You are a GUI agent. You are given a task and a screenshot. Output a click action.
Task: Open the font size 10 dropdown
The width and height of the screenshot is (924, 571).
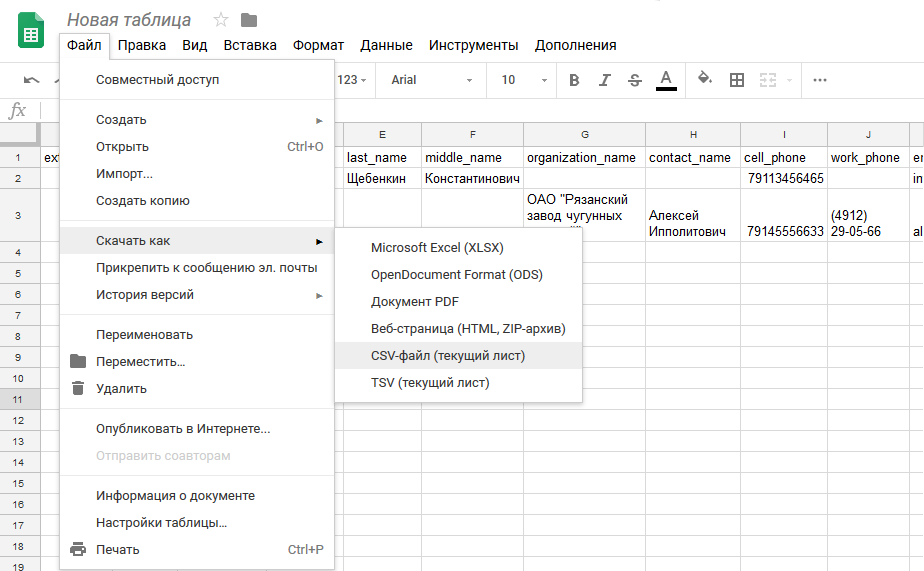coord(524,80)
